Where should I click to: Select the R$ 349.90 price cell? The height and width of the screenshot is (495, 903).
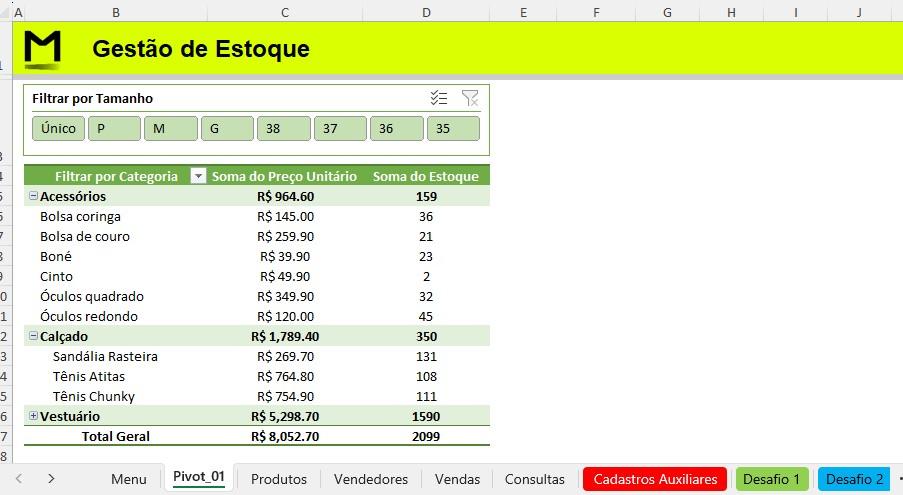[x=285, y=296]
